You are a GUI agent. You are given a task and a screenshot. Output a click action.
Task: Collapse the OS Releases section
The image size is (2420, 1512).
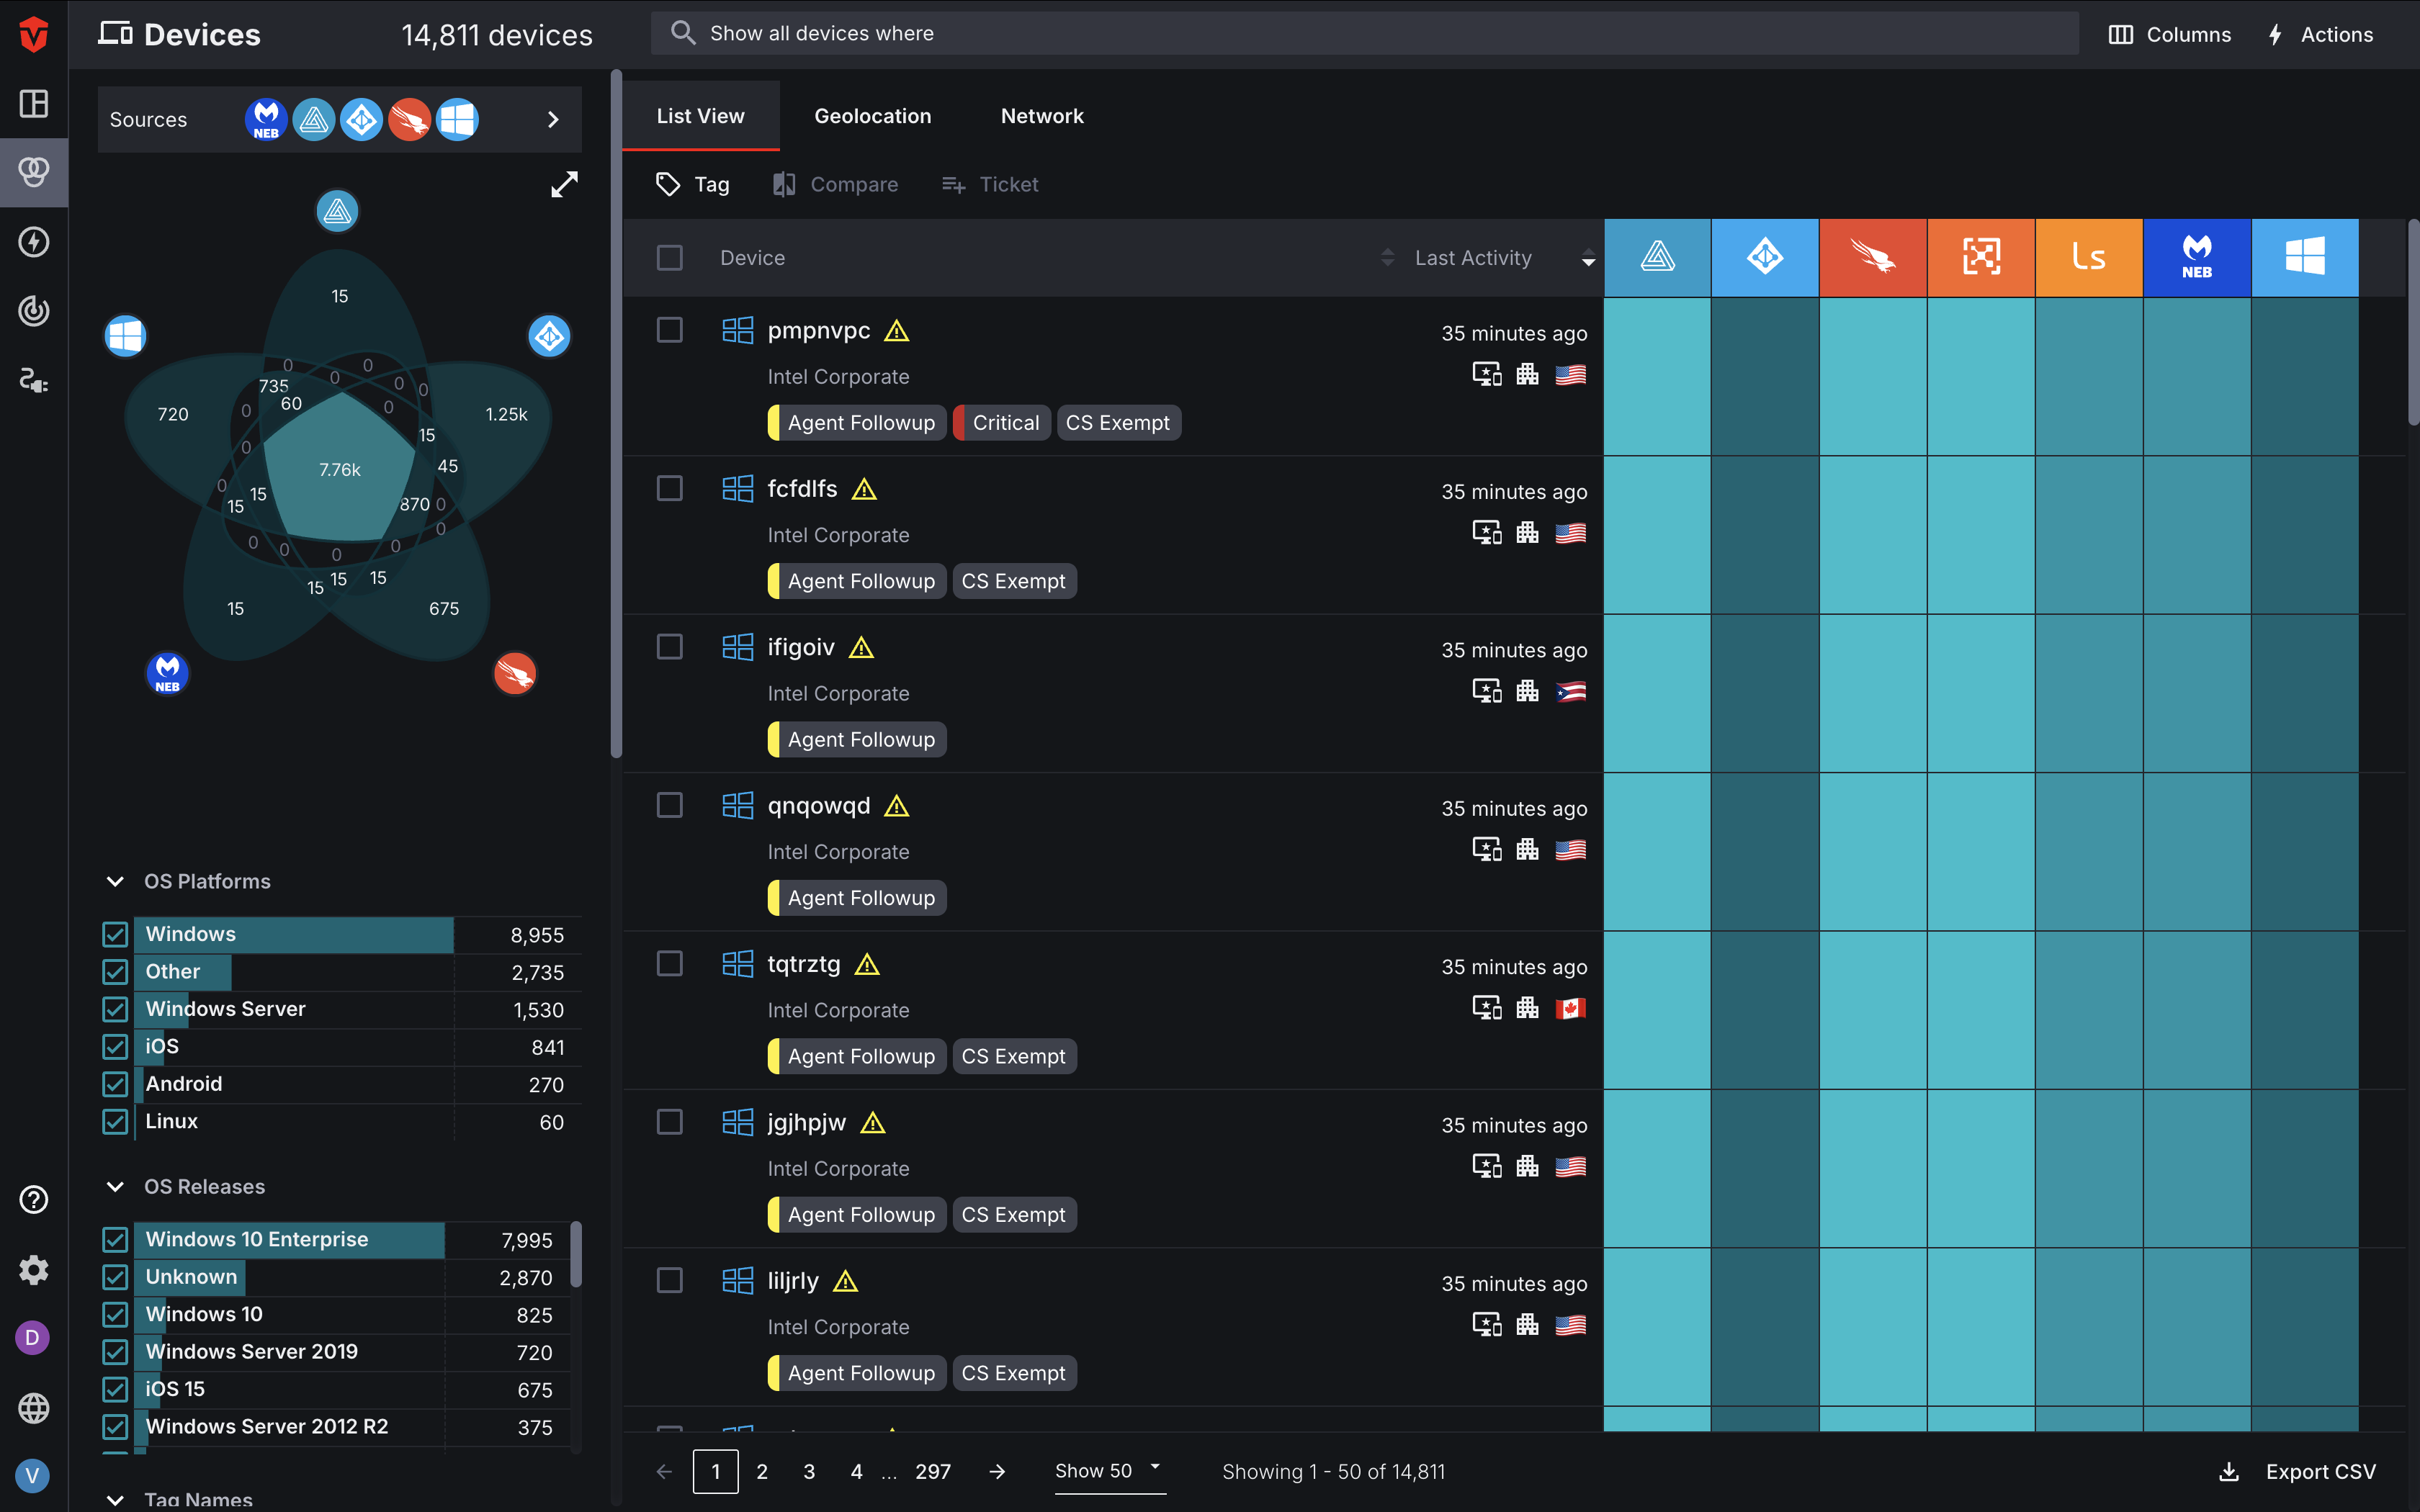(x=115, y=1186)
